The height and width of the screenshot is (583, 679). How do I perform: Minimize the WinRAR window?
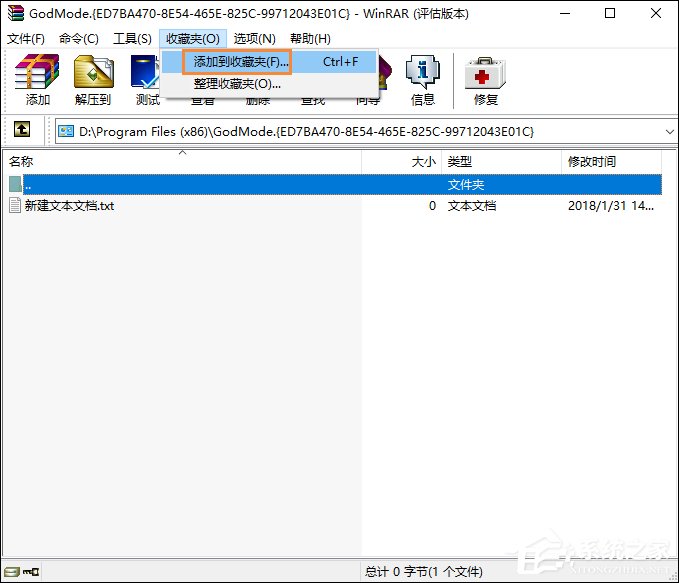565,13
